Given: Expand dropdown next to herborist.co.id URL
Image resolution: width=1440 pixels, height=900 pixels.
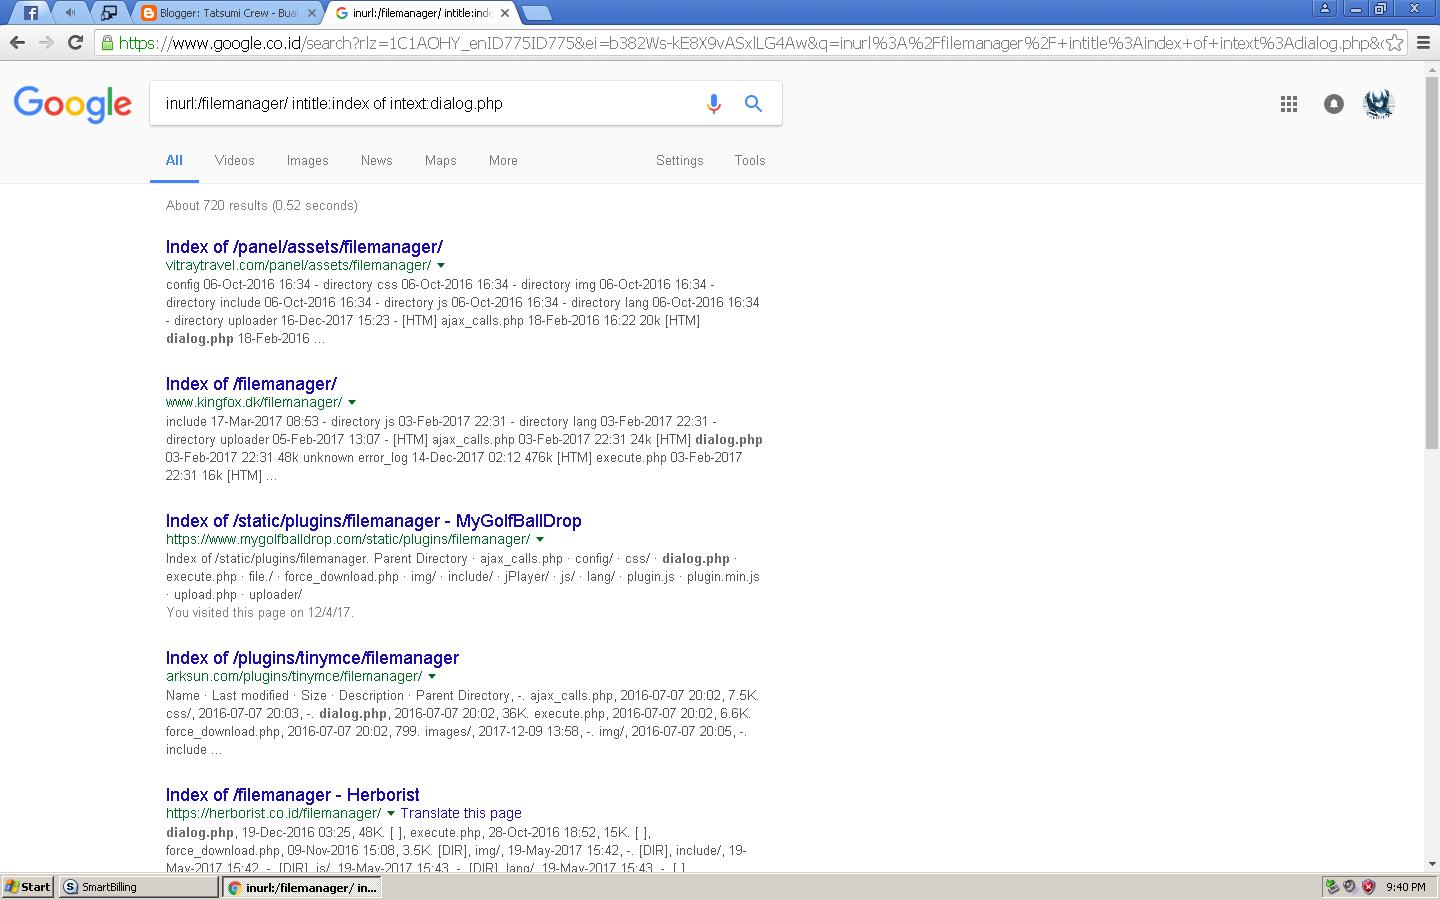Looking at the screenshot, I should [x=391, y=813].
